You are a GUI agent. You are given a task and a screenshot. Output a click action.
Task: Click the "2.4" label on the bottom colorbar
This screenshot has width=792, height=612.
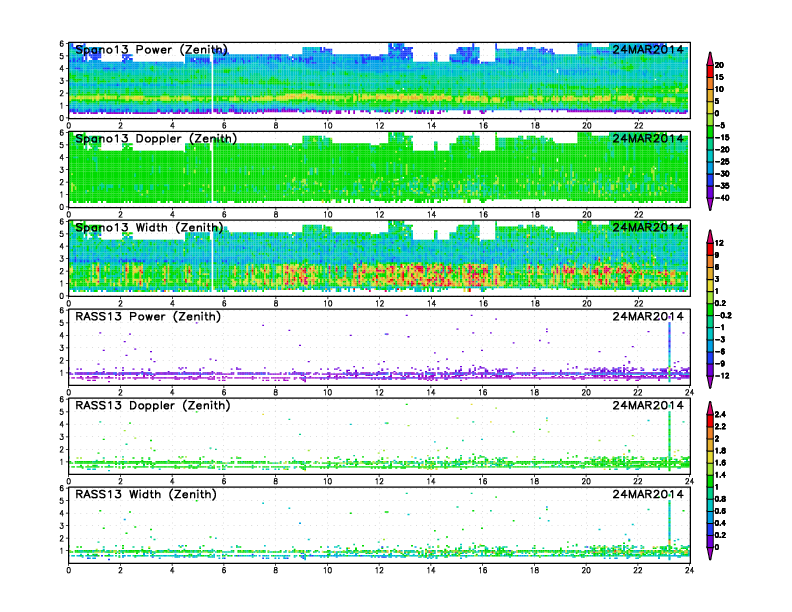point(721,414)
